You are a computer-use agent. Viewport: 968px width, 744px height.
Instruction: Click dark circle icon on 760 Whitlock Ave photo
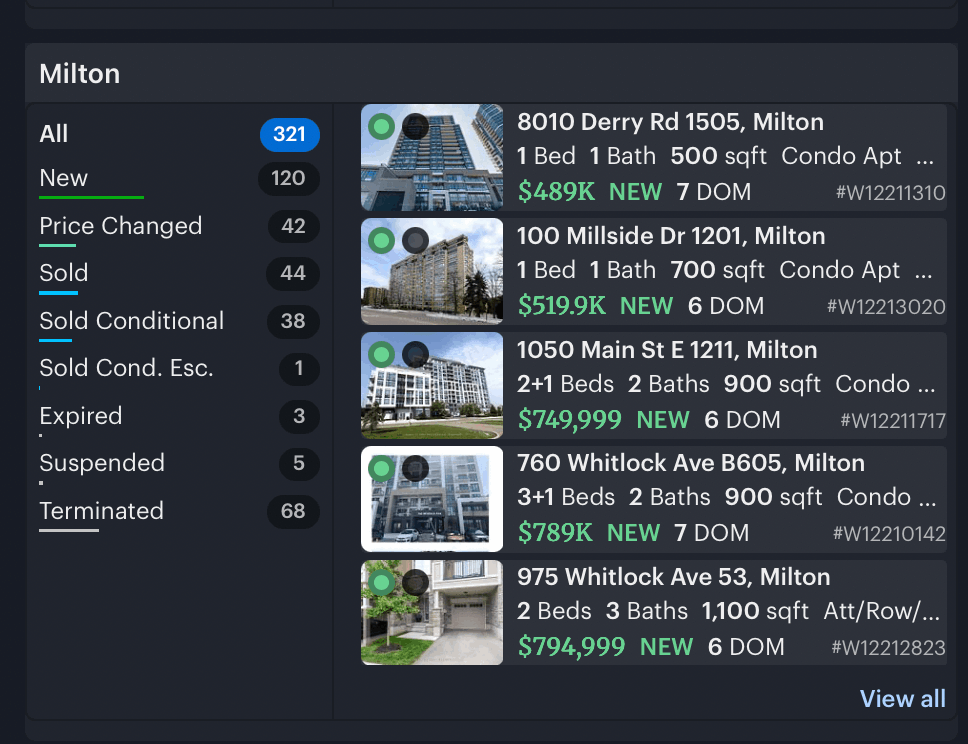(415, 468)
